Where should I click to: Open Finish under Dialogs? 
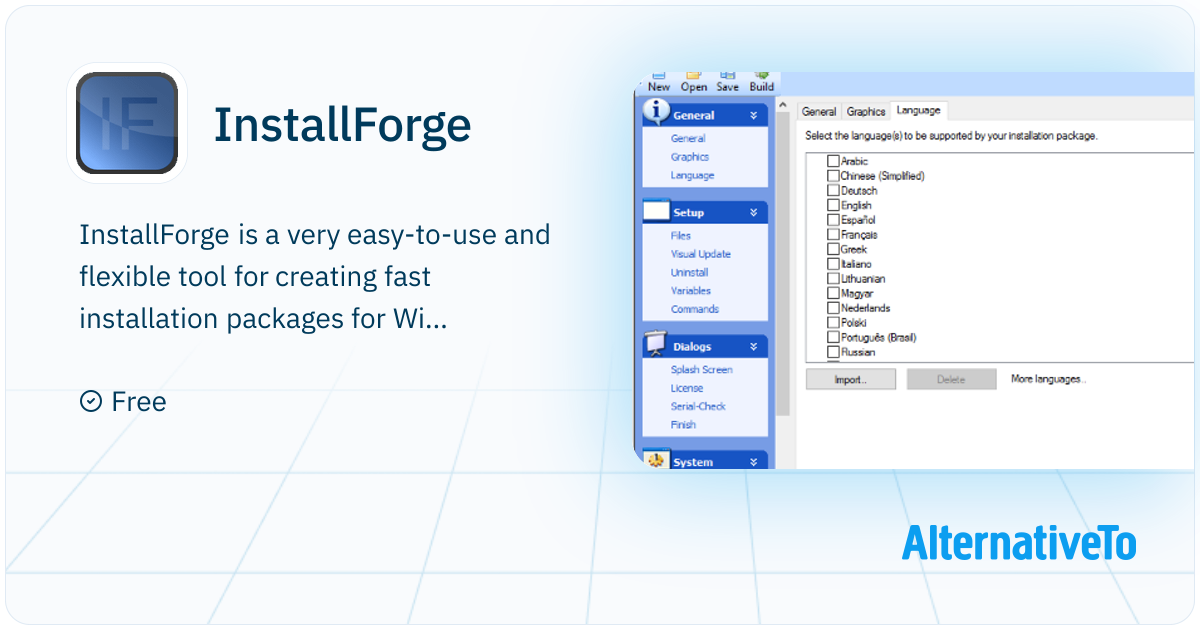pyautogui.click(x=683, y=425)
